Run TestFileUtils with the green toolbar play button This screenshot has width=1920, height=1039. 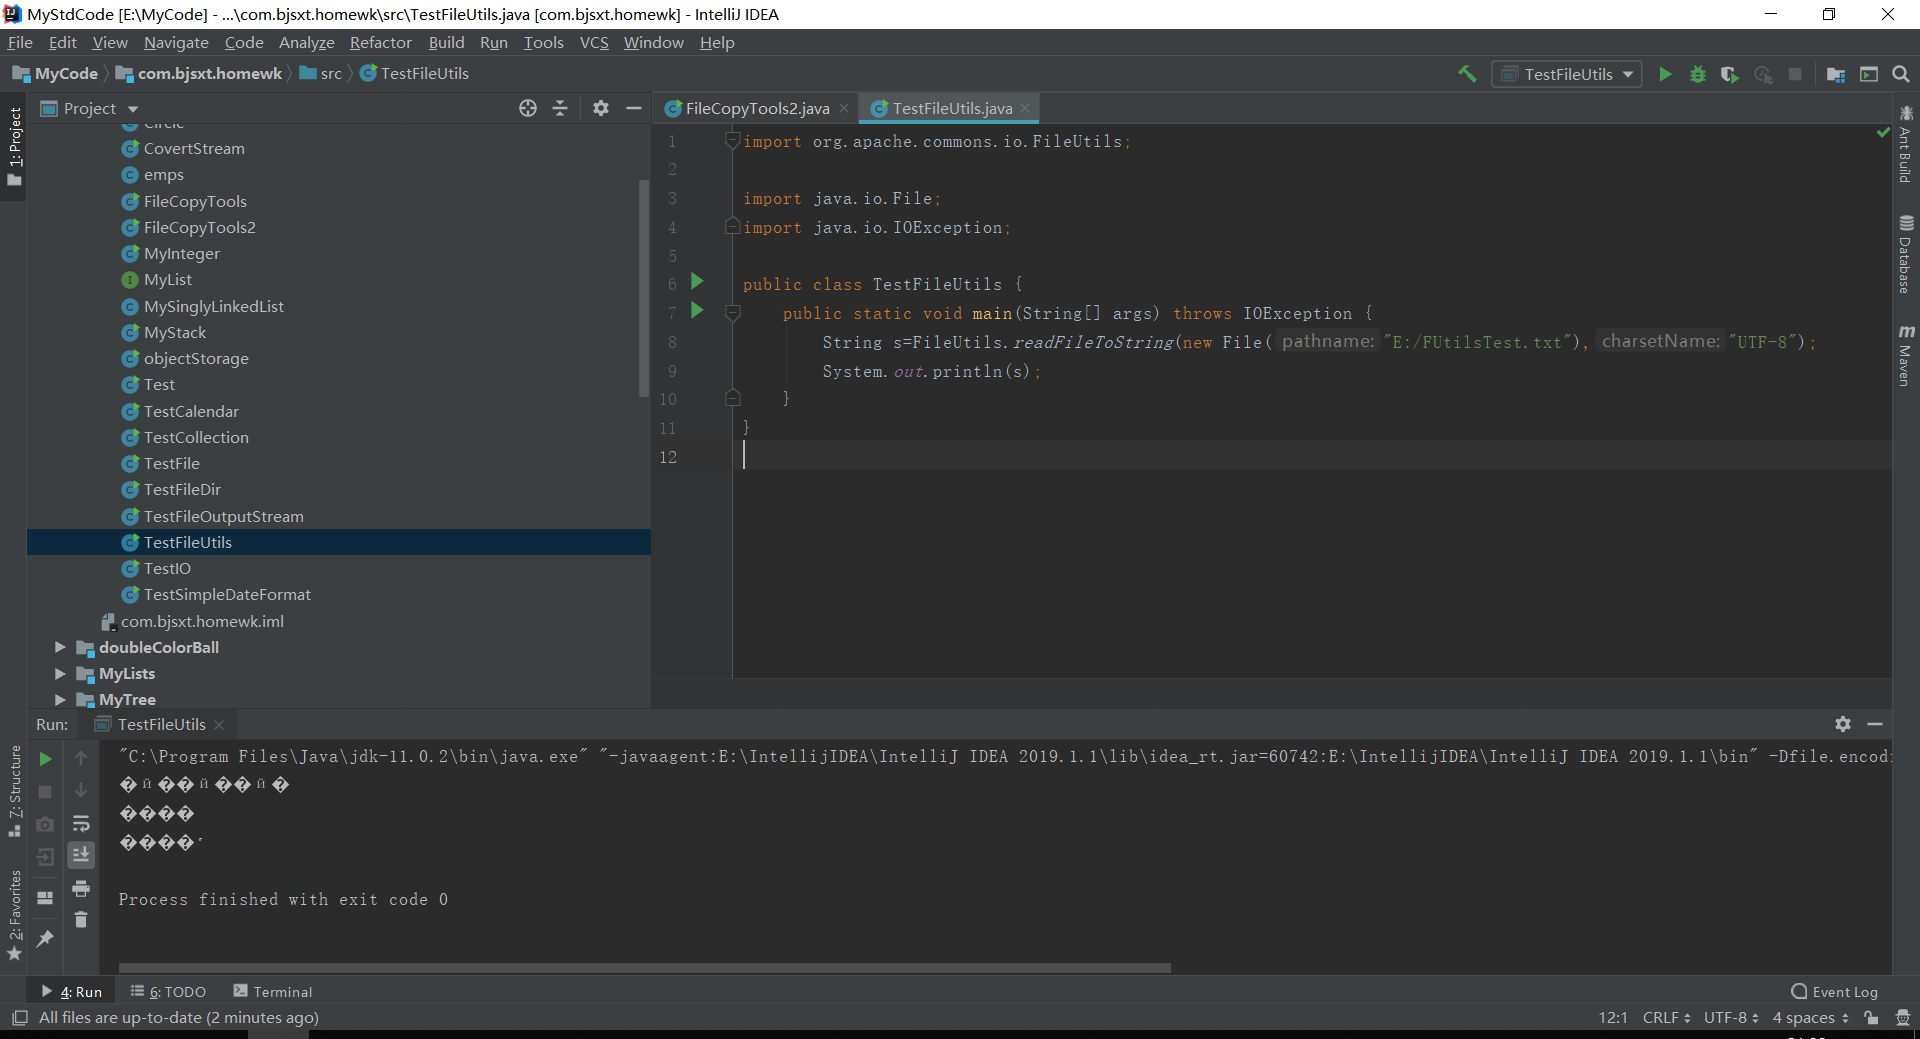(x=1665, y=74)
